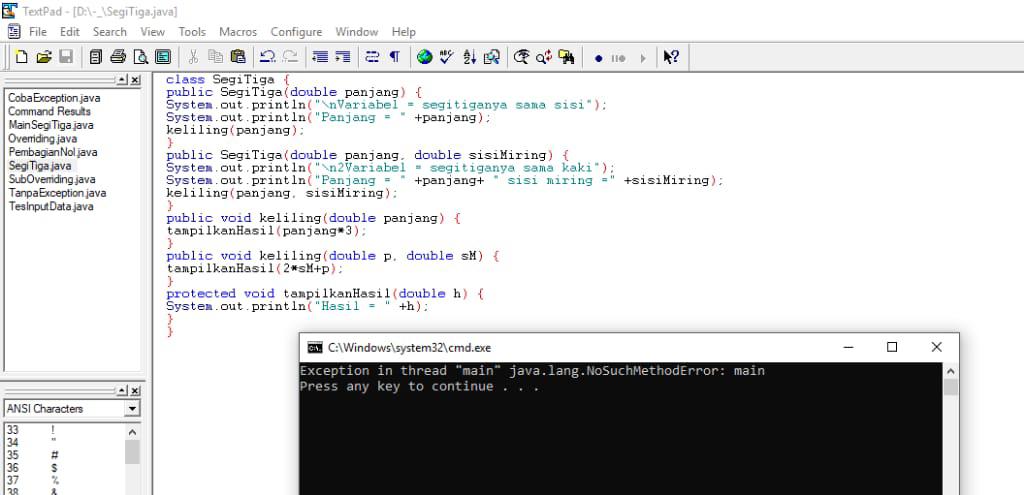Screen dimensions: 1024x495
Task: Click the Play Macro triangle icon
Action: (643, 58)
